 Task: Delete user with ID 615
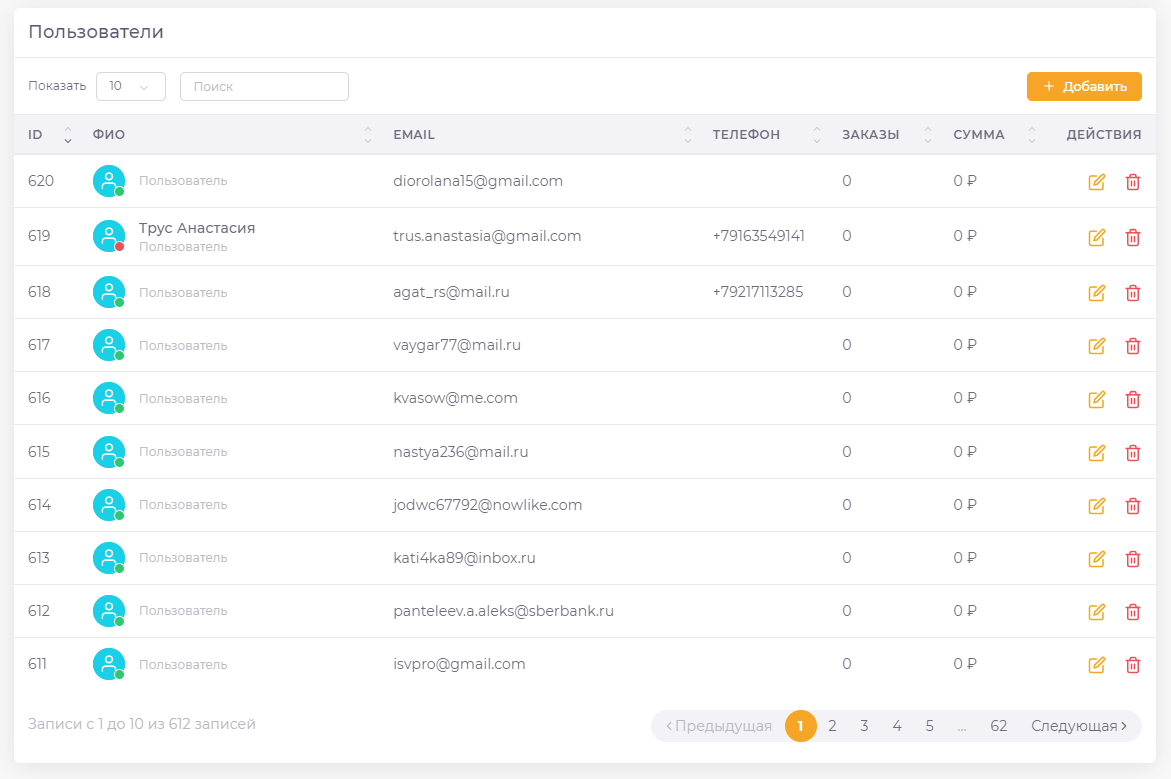click(1132, 453)
